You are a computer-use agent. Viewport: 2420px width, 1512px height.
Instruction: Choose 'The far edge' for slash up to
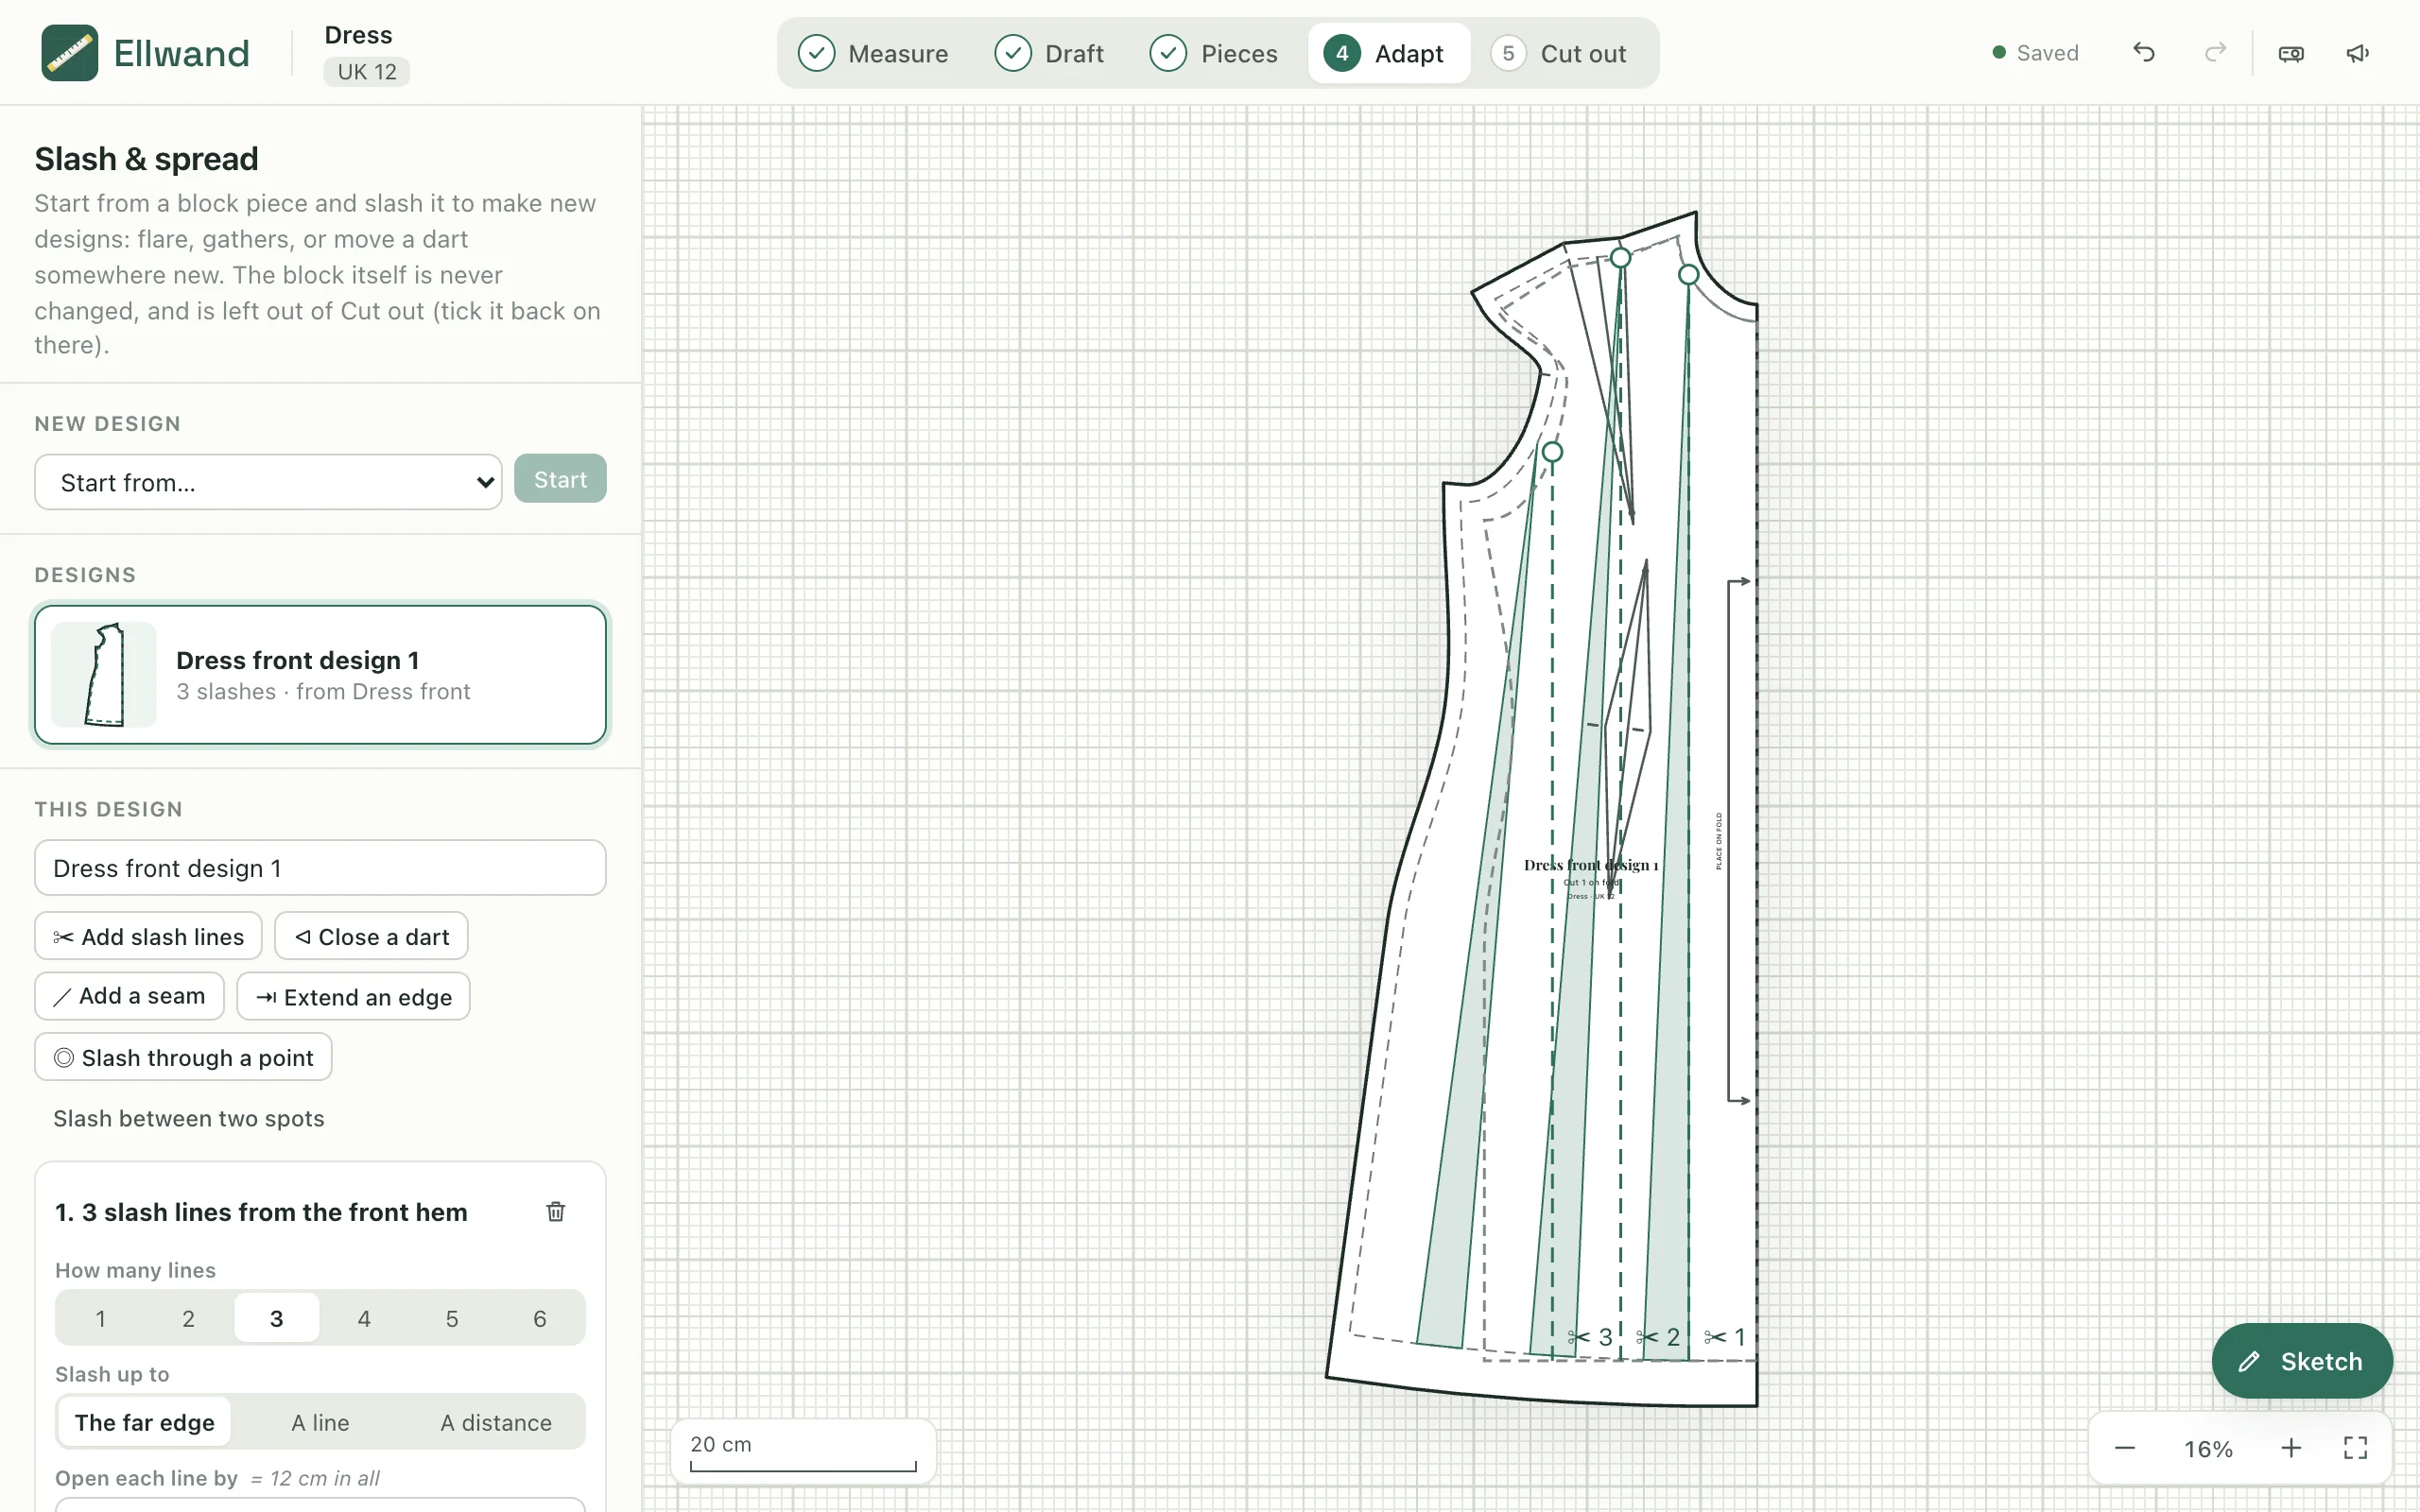(x=144, y=1422)
